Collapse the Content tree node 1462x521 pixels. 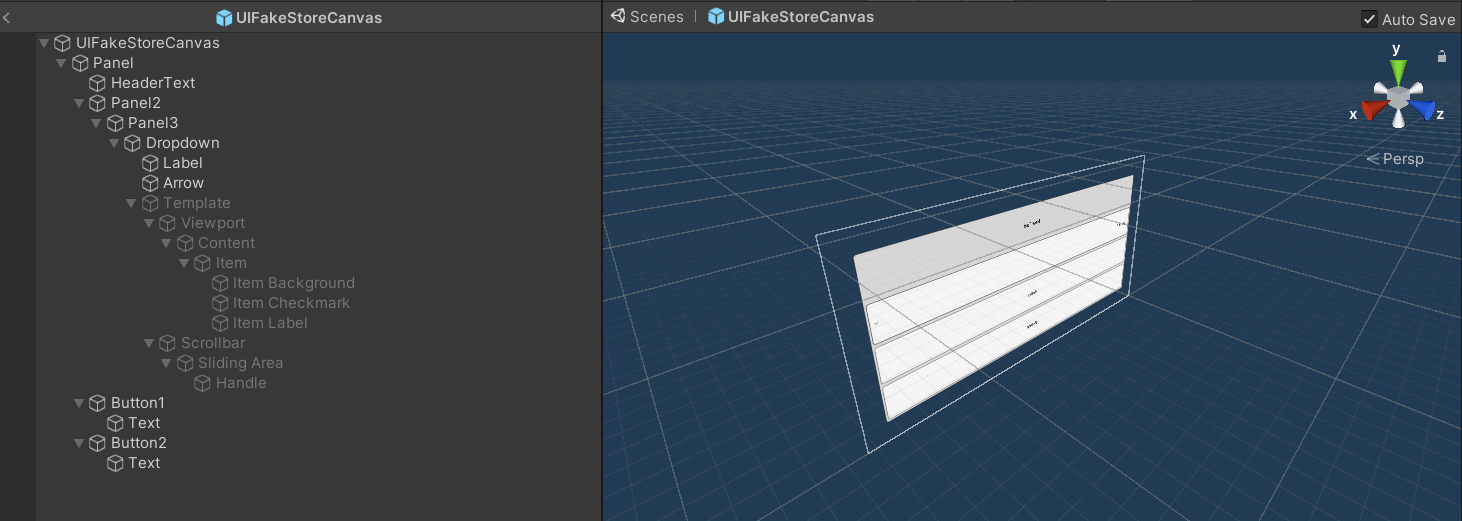tap(167, 243)
